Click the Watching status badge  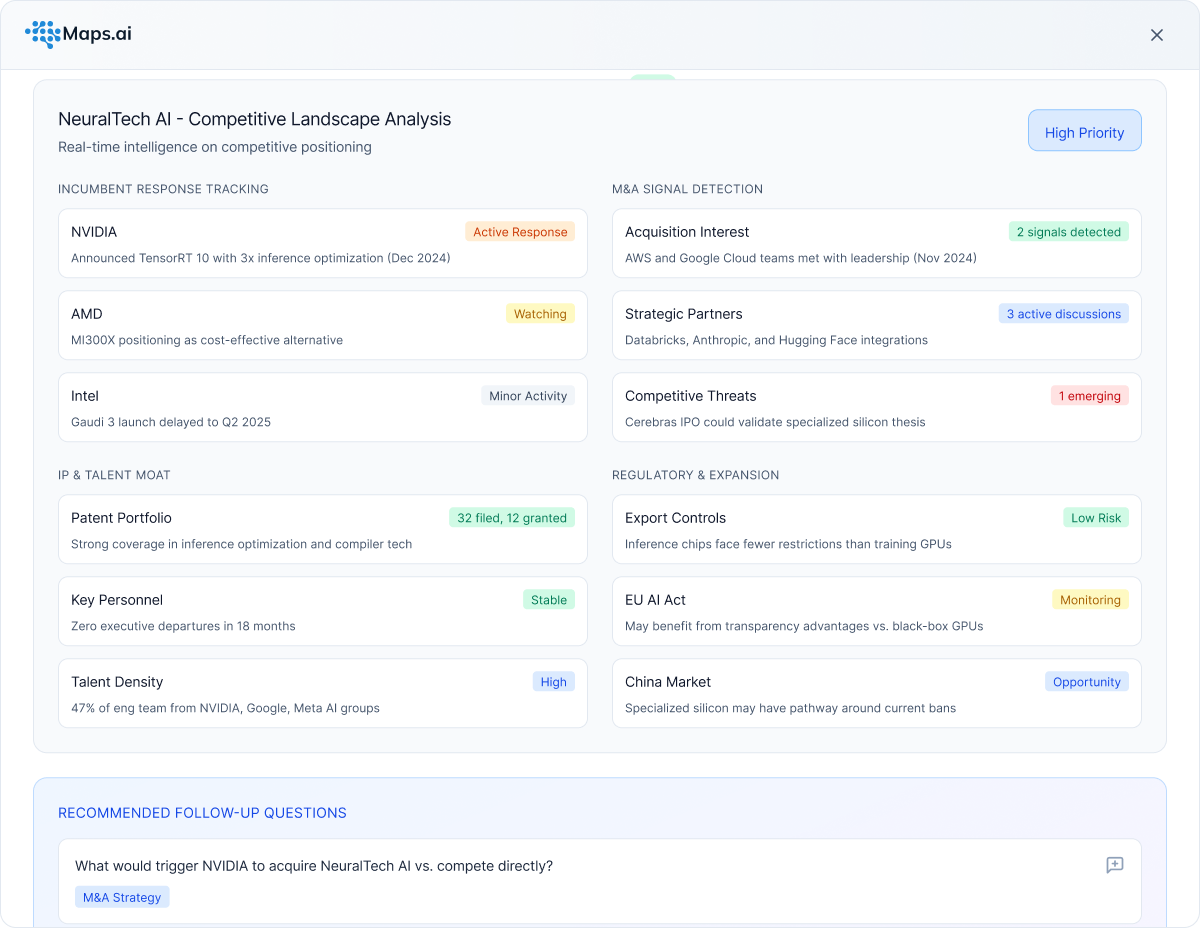pos(540,314)
